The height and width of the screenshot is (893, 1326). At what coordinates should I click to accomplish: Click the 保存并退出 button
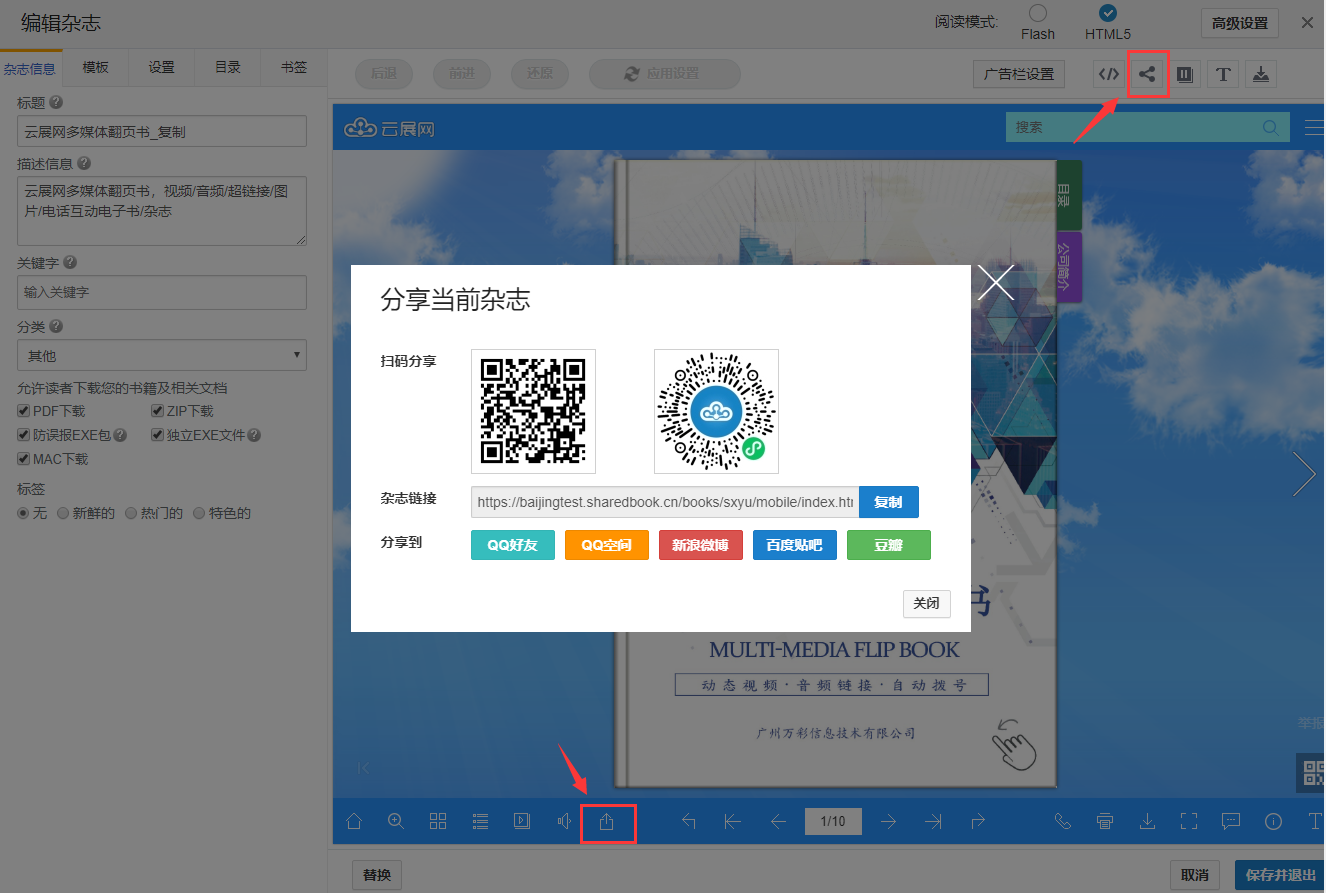pos(1280,875)
